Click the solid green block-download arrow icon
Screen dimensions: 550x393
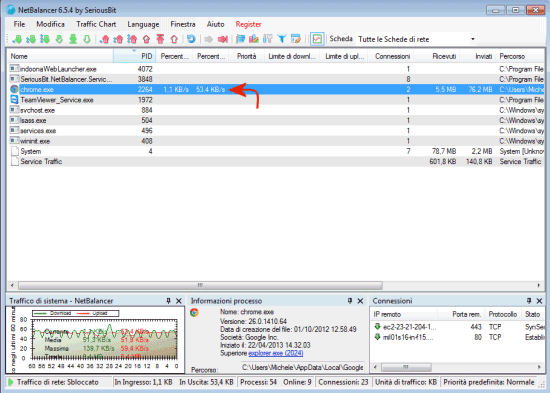73,39
